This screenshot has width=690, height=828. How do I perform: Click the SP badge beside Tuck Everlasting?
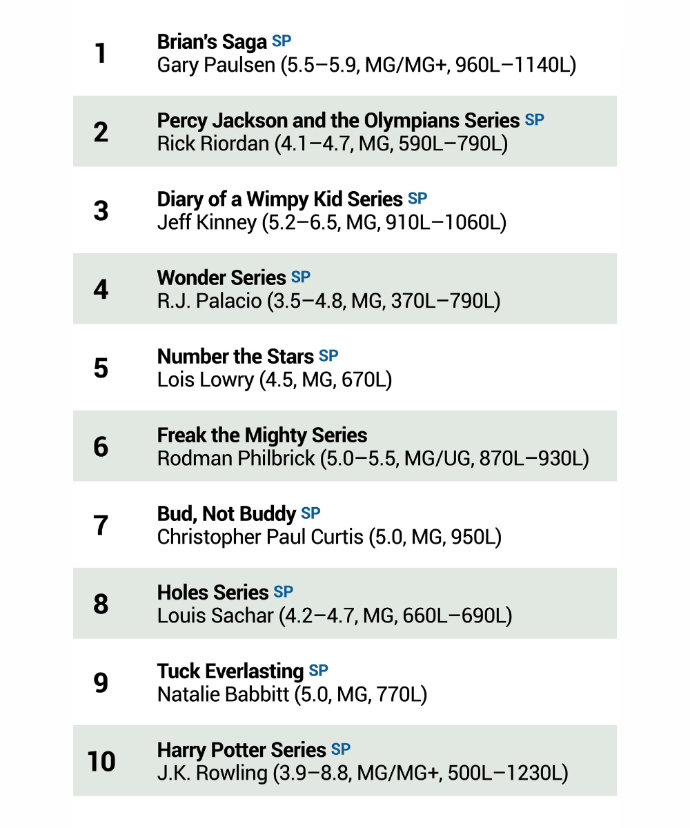[318, 670]
